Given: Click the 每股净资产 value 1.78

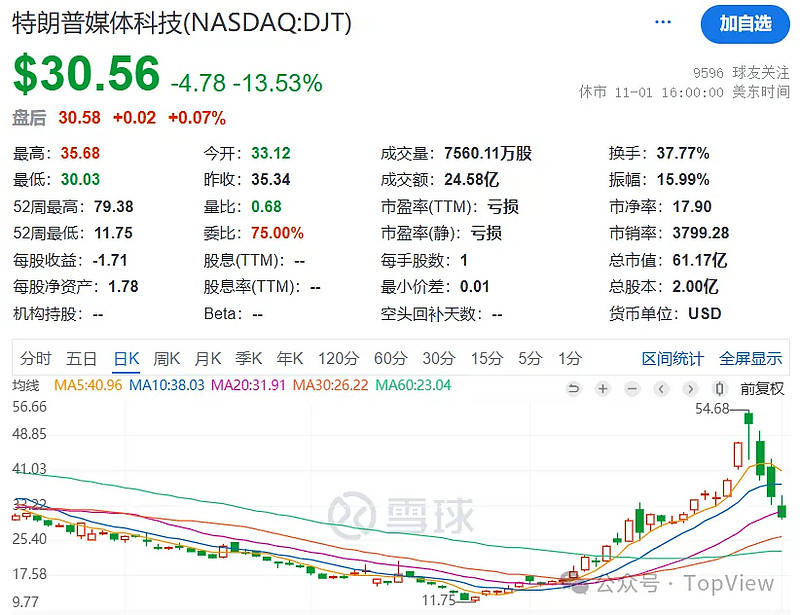Looking at the screenshot, I should (123, 287).
